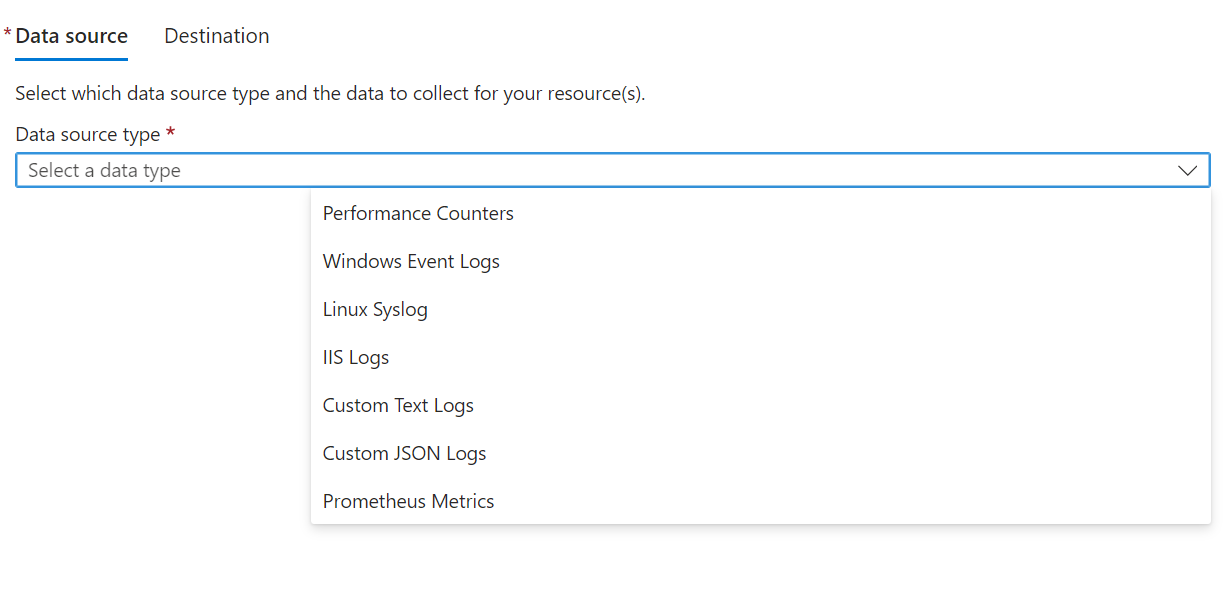The width and height of the screenshot is (1229, 592).
Task: Select Performance Counters from the list
Action: click(418, 213)
